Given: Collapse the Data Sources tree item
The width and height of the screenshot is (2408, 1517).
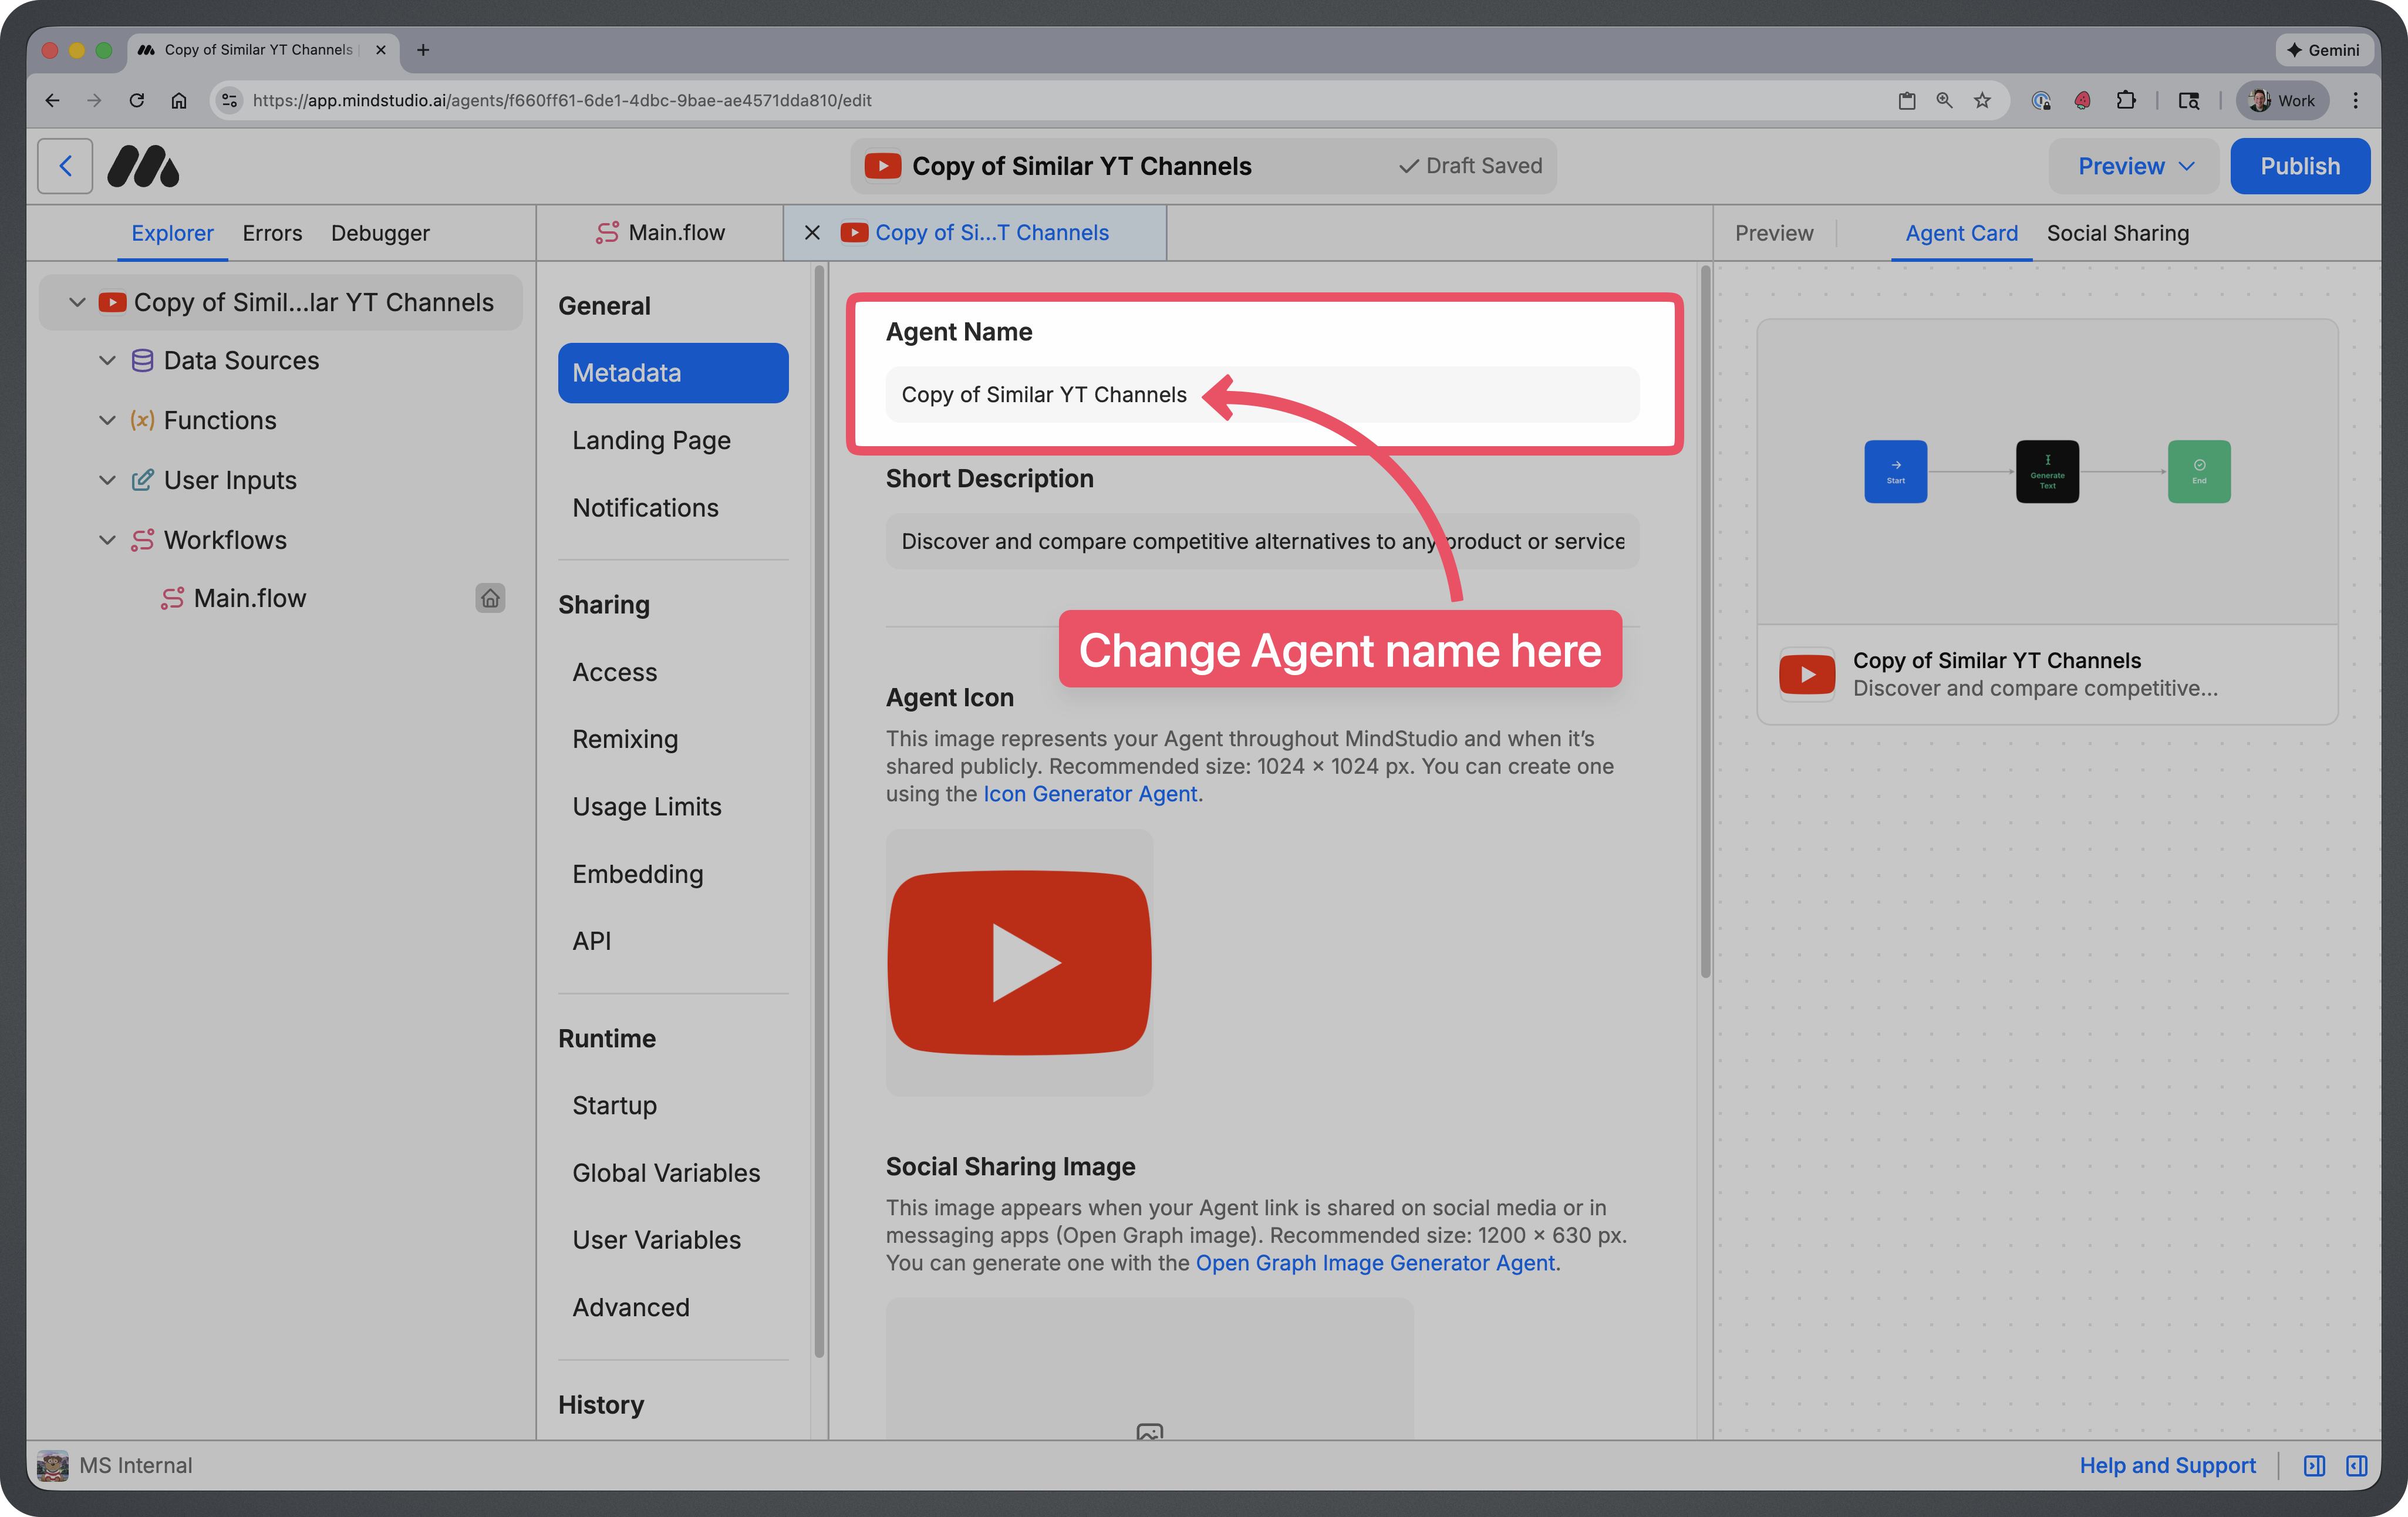Looking at the screenshot, I should [107, 360].
